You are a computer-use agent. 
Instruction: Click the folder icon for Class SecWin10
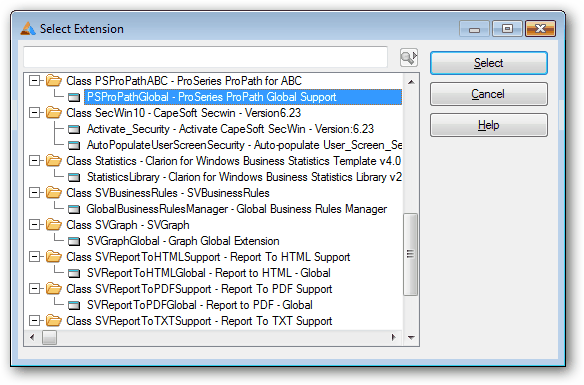pos(54,112)
